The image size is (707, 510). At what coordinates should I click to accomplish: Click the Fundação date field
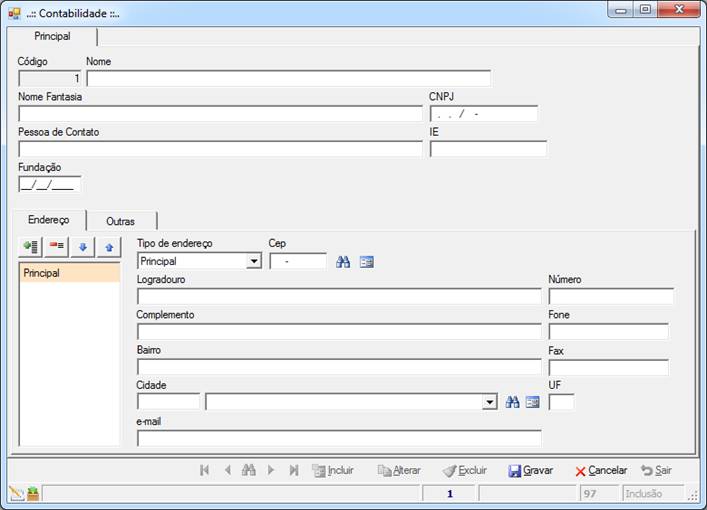[50, 184]
